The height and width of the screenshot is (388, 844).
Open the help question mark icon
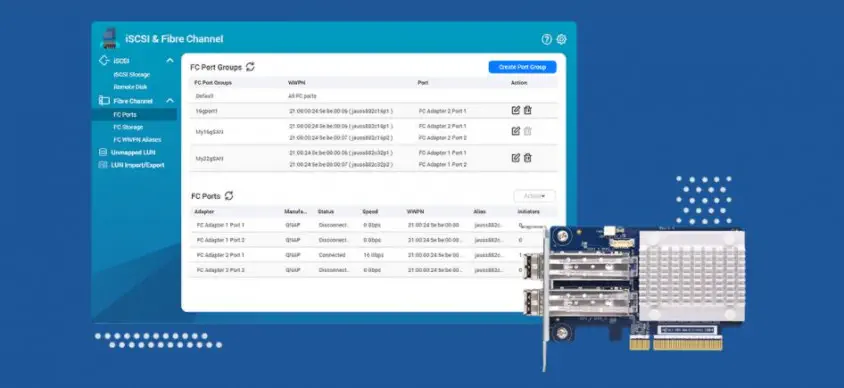(546, 39)
